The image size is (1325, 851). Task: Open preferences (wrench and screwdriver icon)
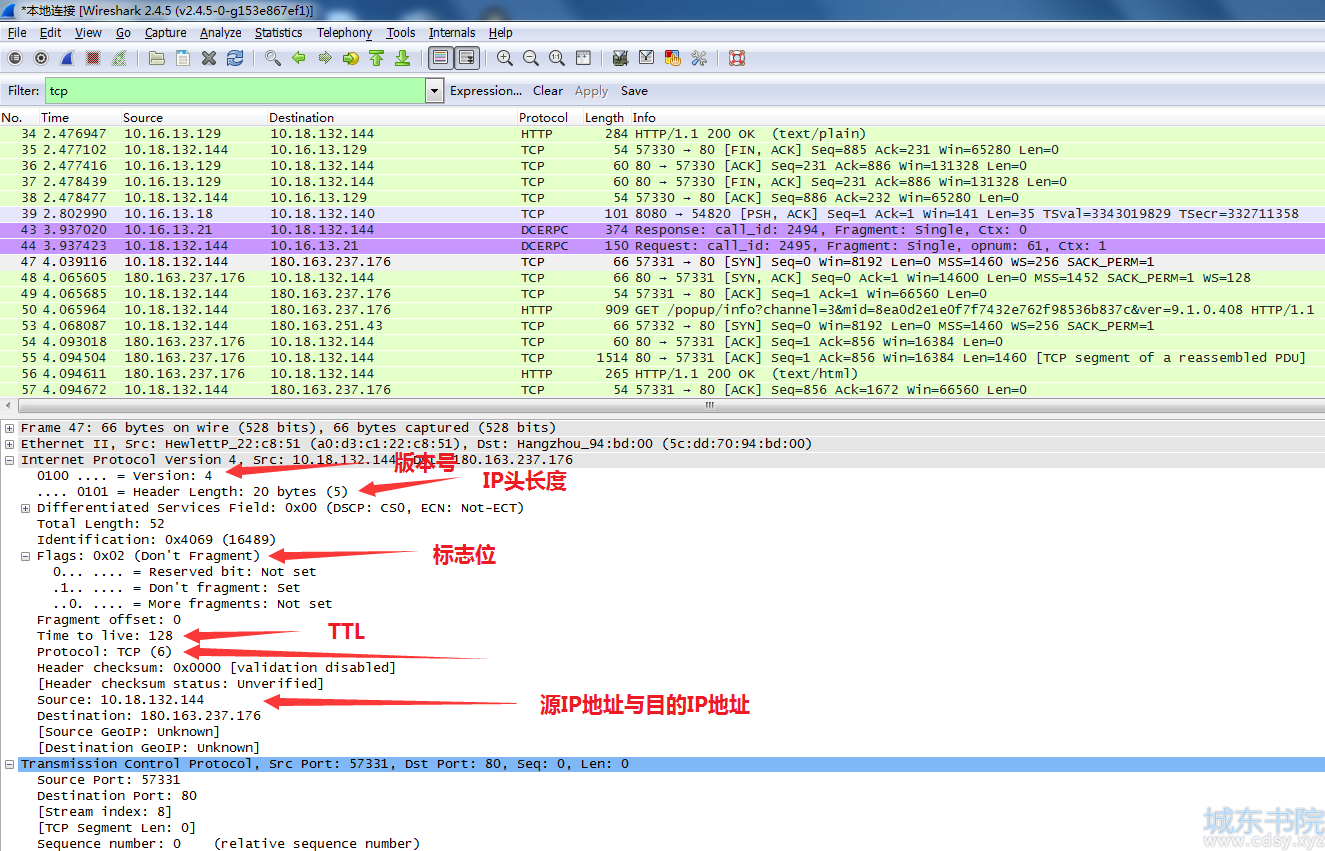point(699,58)
